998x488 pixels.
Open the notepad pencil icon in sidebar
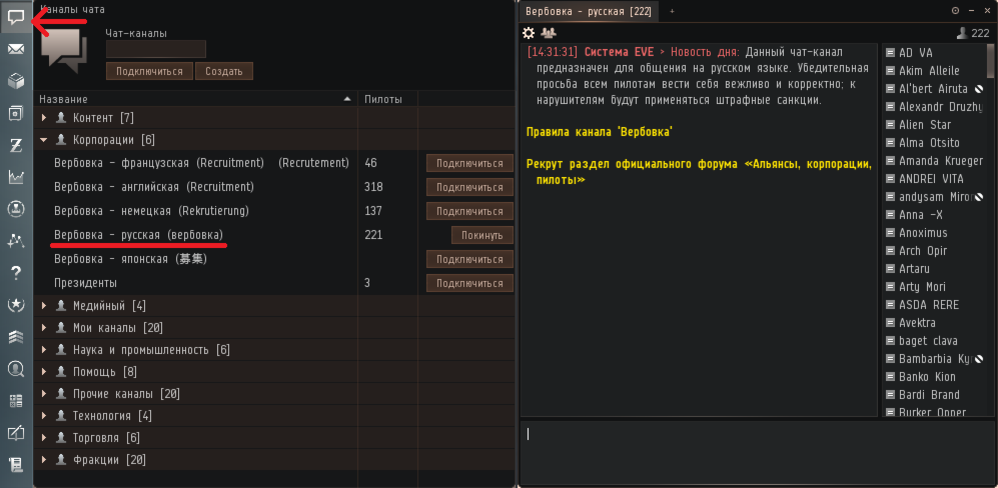[x=16, y=433]
